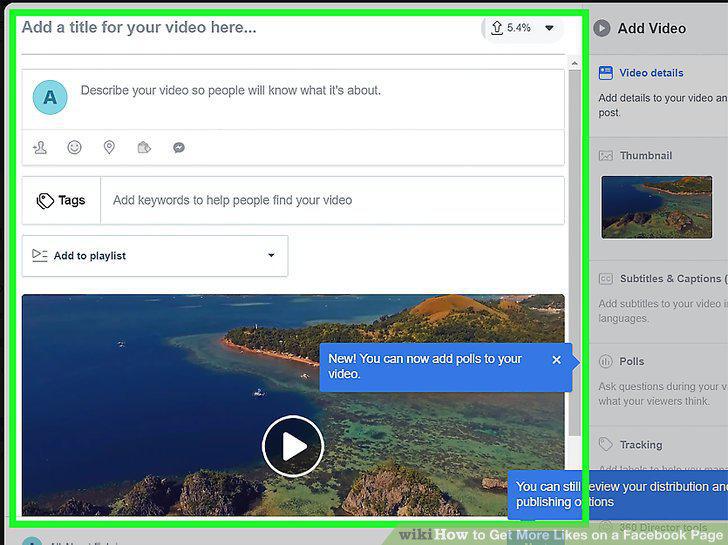The height and width of the screenshot is (545, 728).
Task: Open the feeling/activity emoji icon
Action: tap(74, 147)
